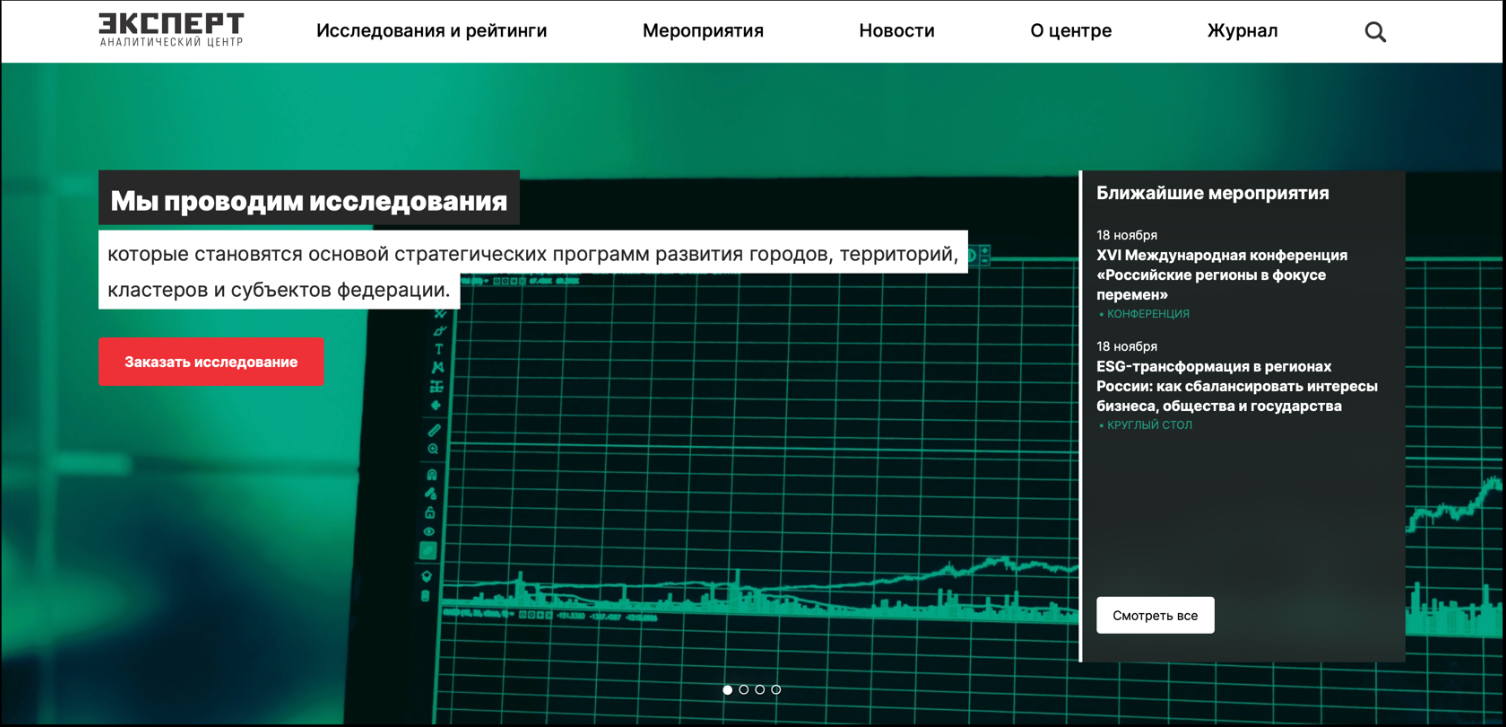Switch to the fourth carousel slide dot
The height and width of the screenshot is (727, 1506).
click(x=776, y=689)
